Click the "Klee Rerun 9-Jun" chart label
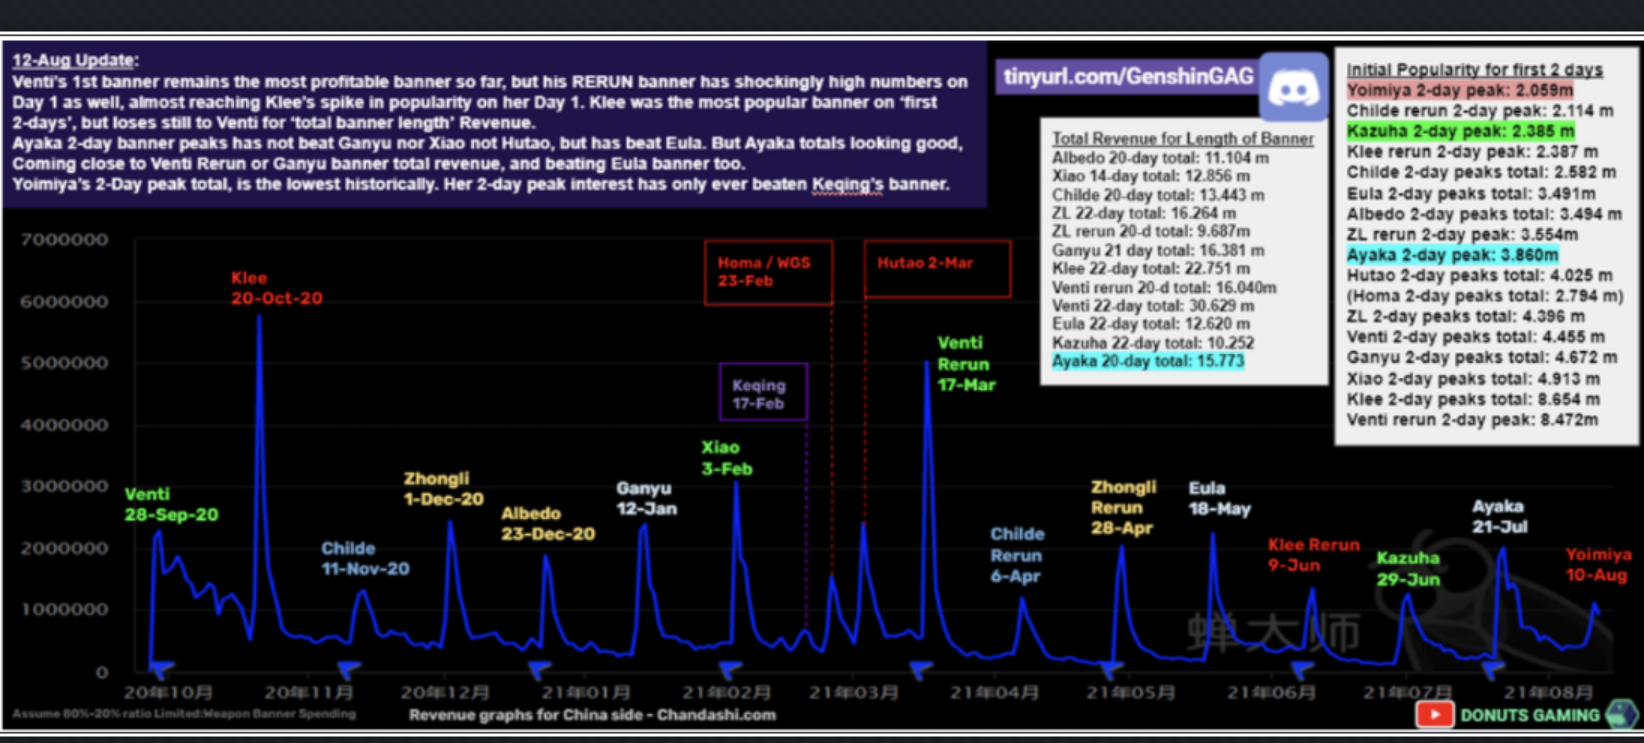1644x743 pixels. coord(1313,555)
